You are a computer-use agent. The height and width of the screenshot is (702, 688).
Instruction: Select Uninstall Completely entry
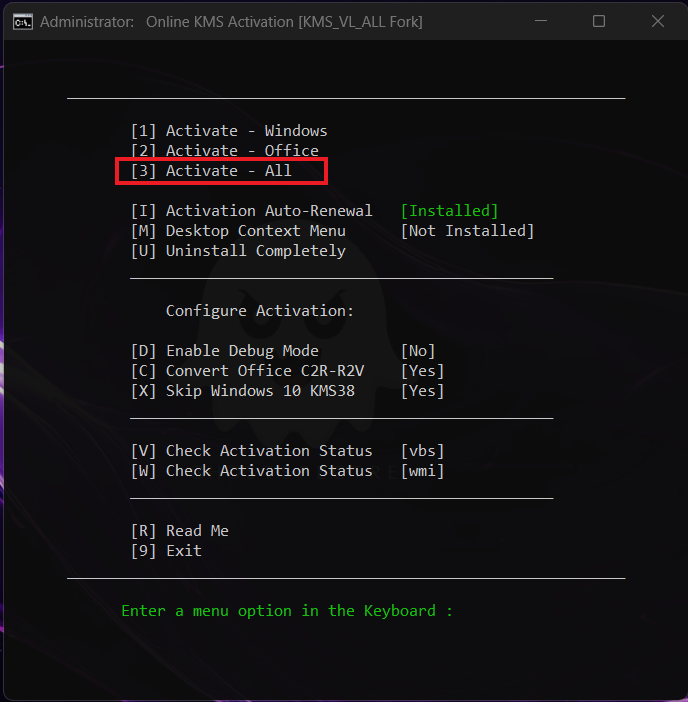[x=238, y=251]
